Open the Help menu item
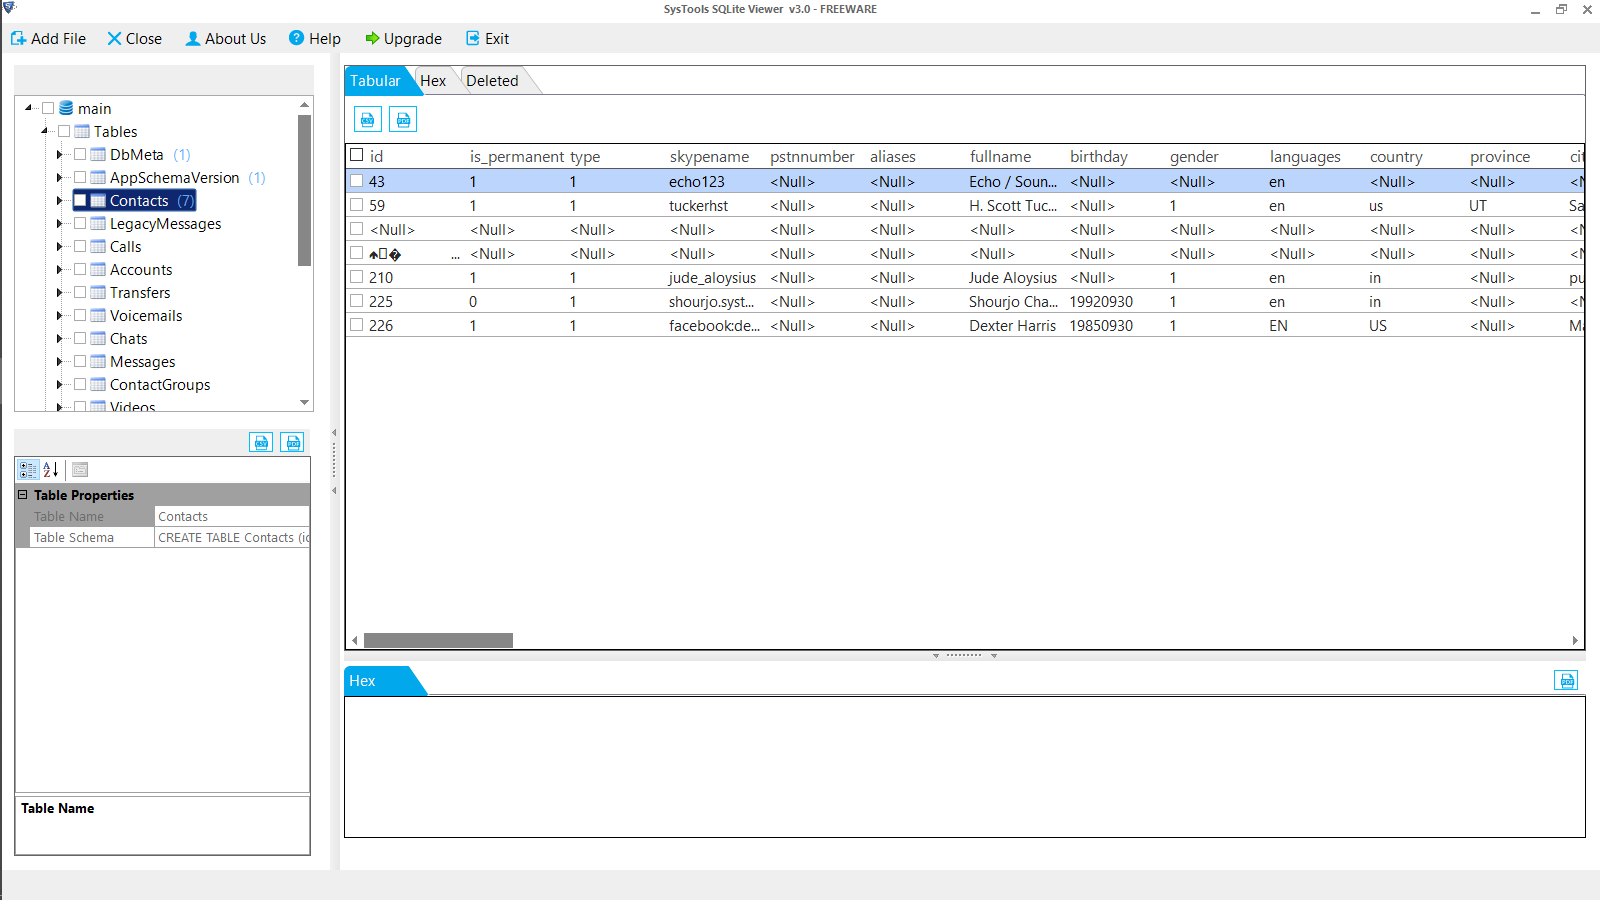The image size is (1600, 900). [x=315, y=39]
